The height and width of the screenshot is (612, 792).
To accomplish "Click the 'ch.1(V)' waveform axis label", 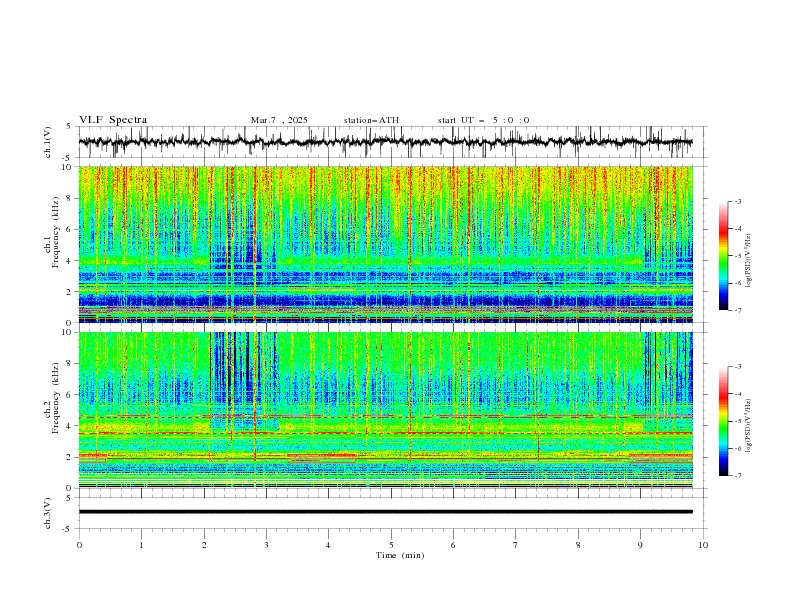I will (x=48, y=142).
